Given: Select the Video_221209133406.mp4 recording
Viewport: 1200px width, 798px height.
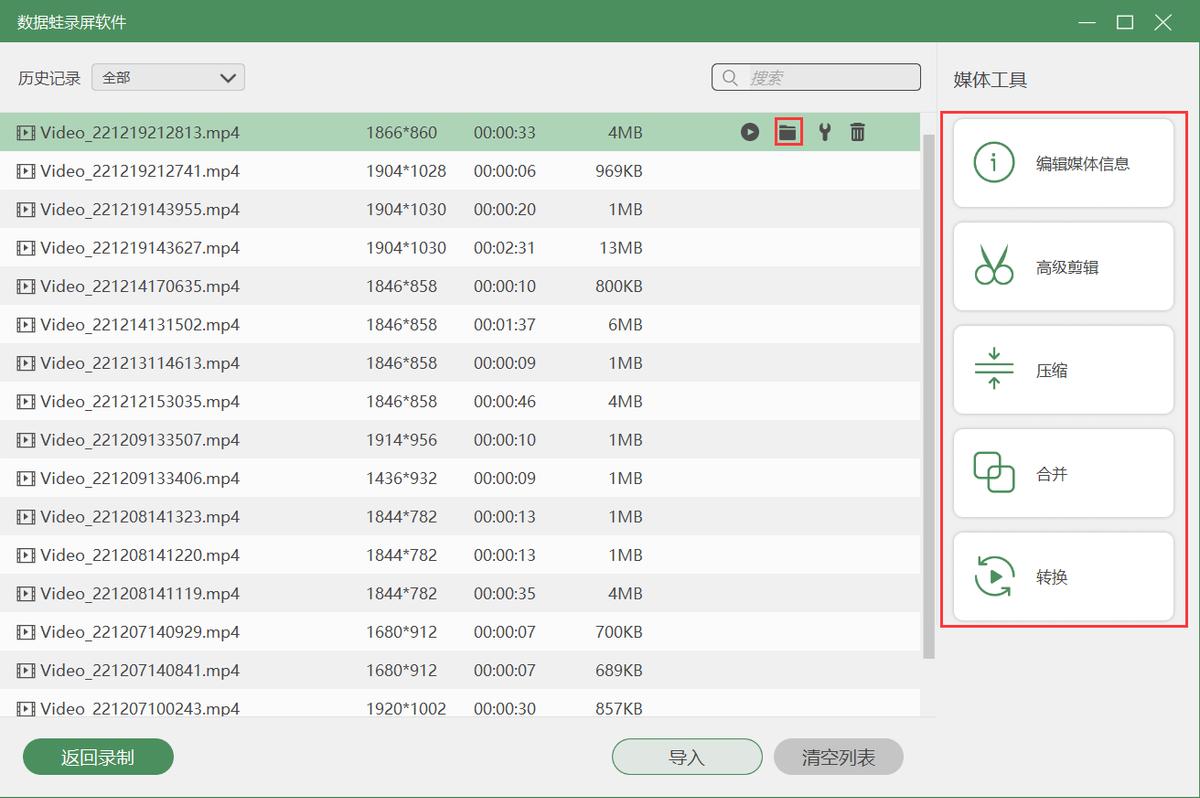Looking at the screenshot, I should point(300,478).
